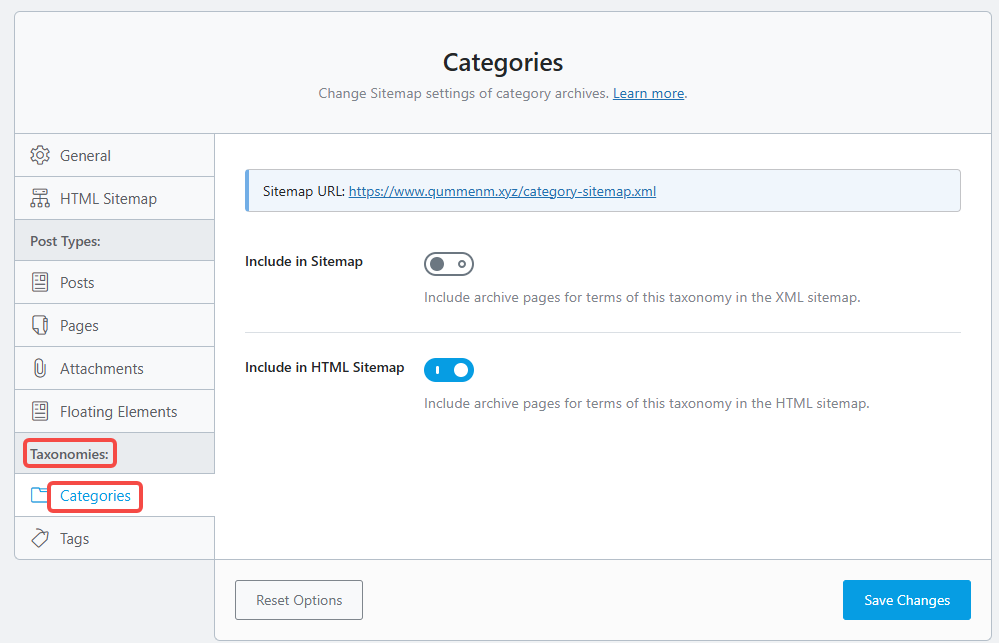Click the General gear icon
Screen dimensions: 999x643
tap(40, 155)
